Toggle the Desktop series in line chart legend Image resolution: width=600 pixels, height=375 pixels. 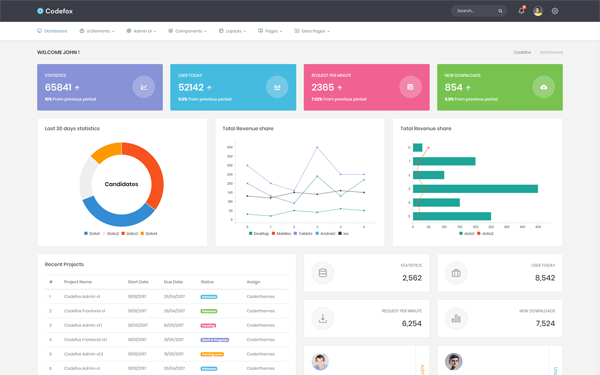click(x=259, y=233)
